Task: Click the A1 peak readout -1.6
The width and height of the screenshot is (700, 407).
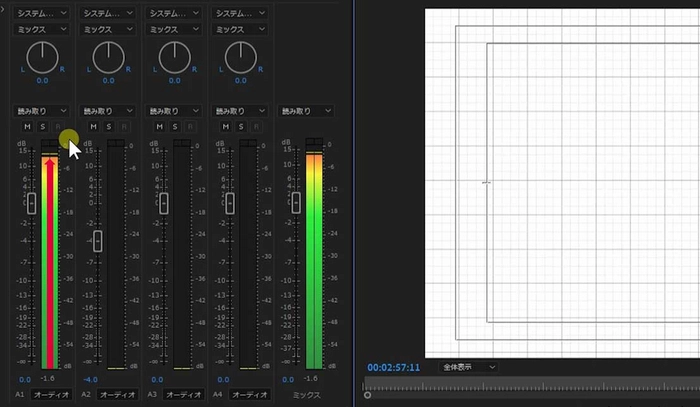Action: pos(48,378)
